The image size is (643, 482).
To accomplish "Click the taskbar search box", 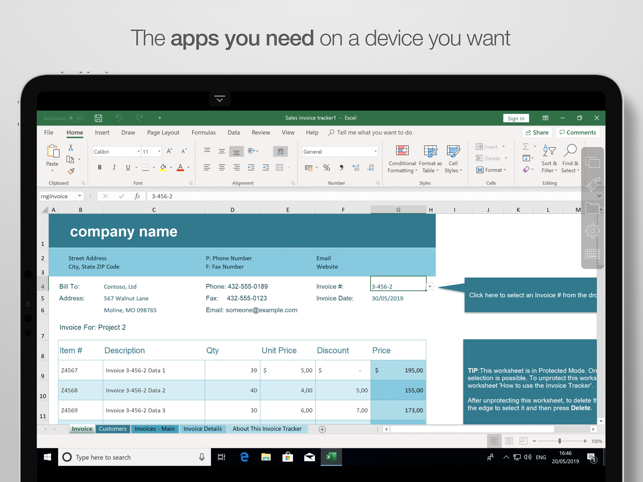I will (x=135, y=457).
